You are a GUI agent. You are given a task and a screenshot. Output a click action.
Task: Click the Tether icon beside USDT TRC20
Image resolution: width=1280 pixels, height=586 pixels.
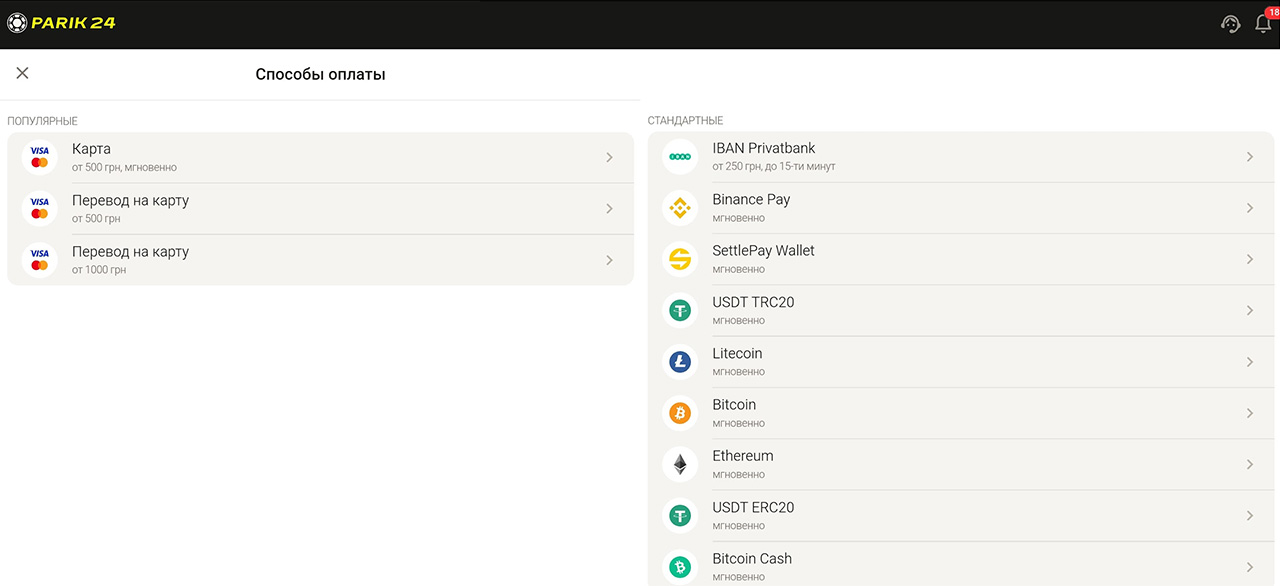680,311
